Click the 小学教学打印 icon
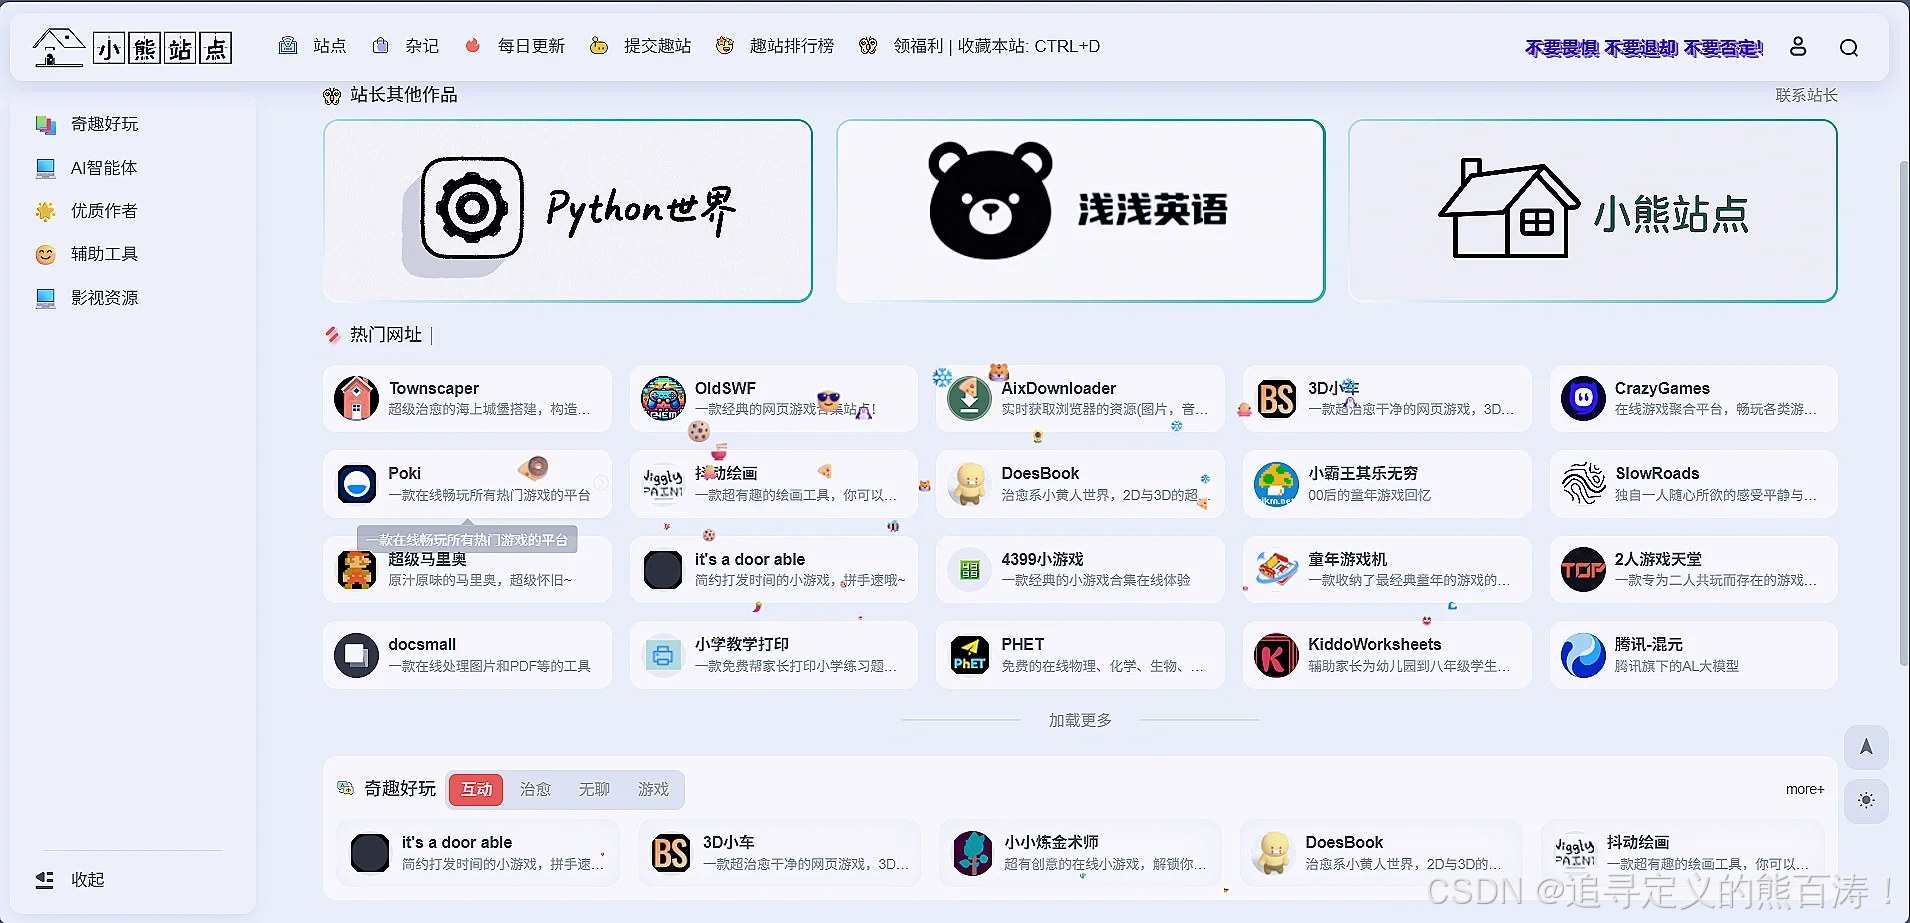This screenshot has width=1910, height=923. point(663,655)
